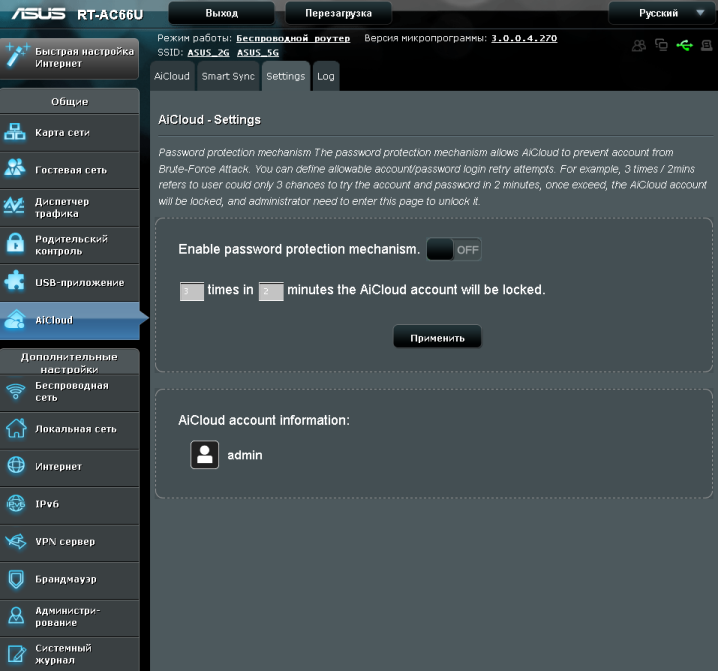Click the VPN server icon
718x671 pixels.
click(16, 541)
